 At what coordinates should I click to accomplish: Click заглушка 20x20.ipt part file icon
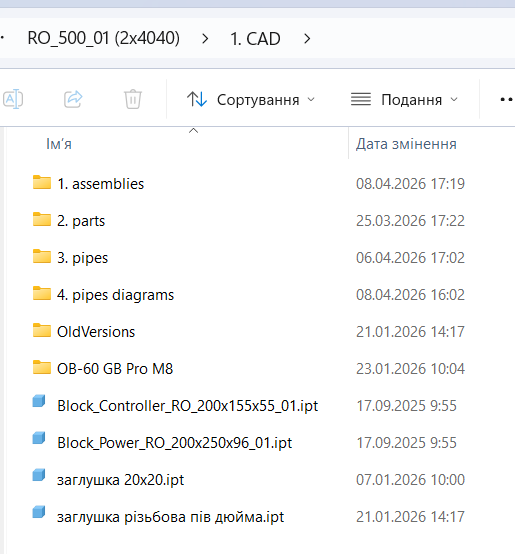pyautogui.click(x=39, y=475)
